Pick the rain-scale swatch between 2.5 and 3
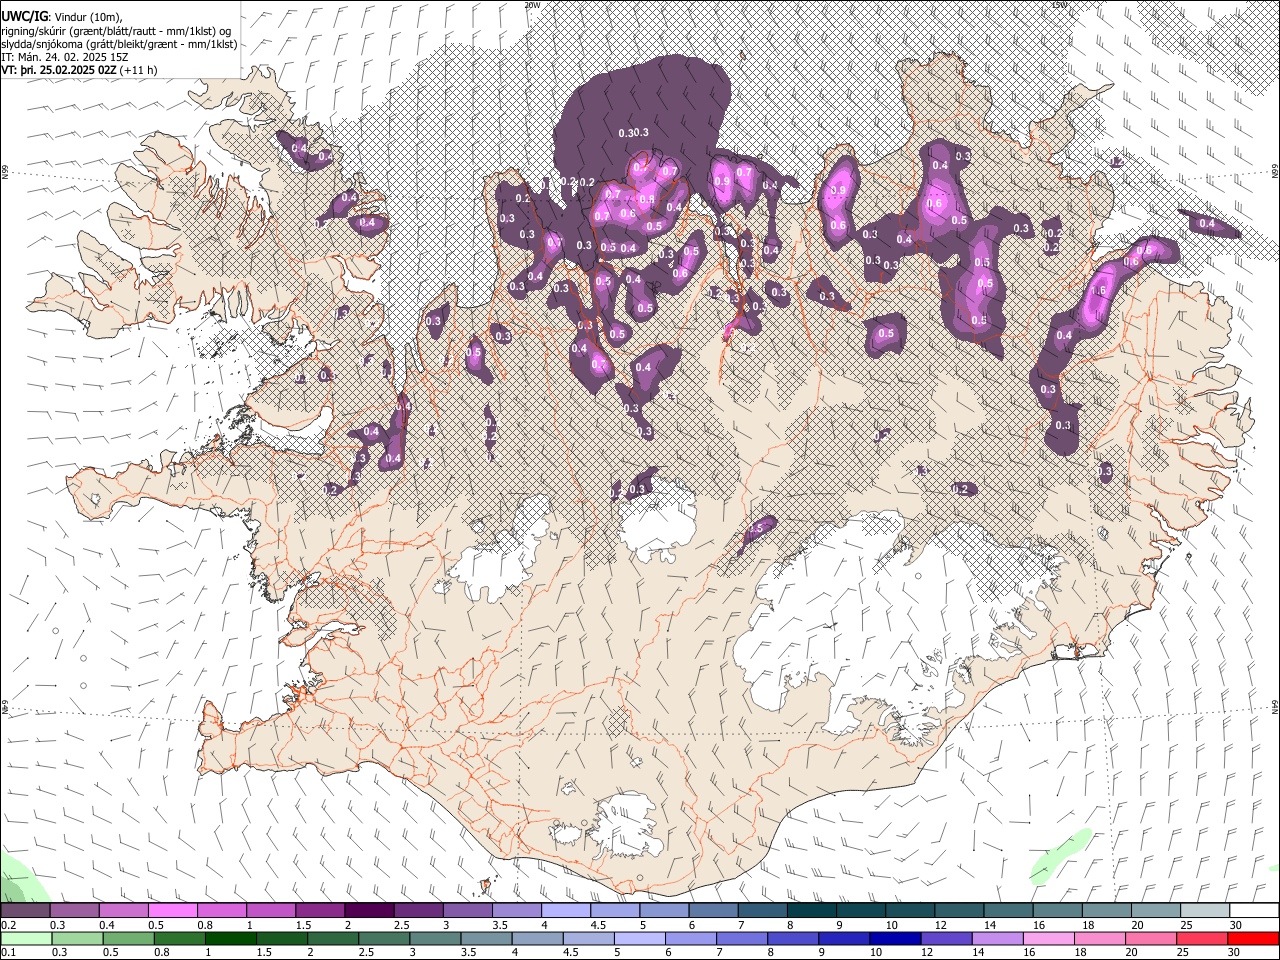Screen dimensions: 1280x960 coord(384,938)
